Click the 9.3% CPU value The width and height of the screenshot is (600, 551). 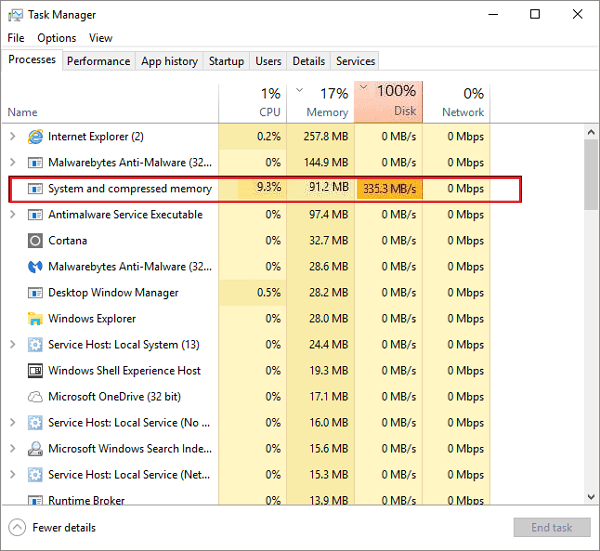tap(269, 187)
